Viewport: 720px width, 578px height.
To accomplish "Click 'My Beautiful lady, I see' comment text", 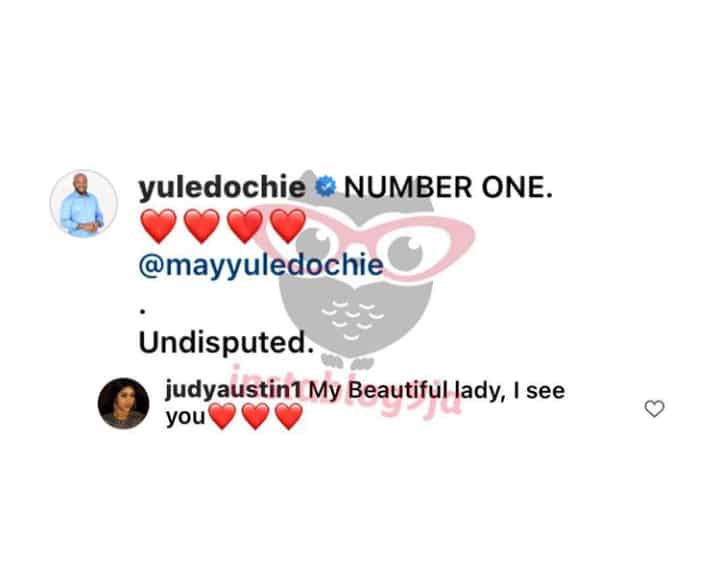I will pyautogui.click(x=437, y=392).
